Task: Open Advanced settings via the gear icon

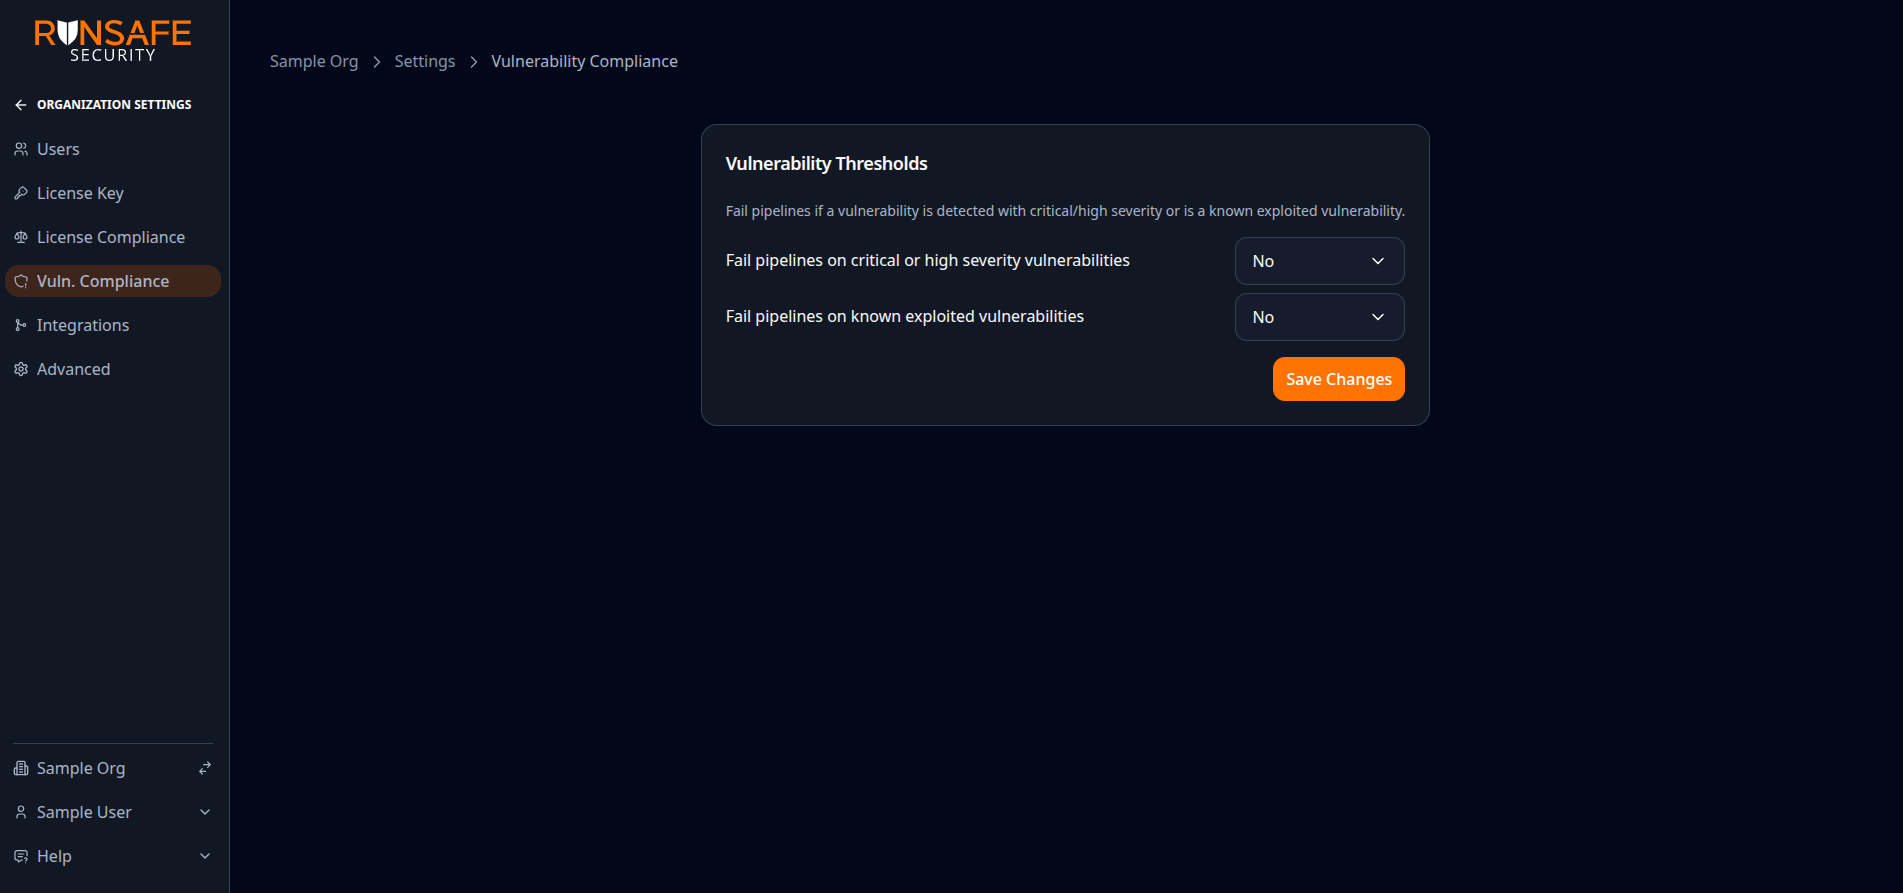Action: (x=21, y=368)
